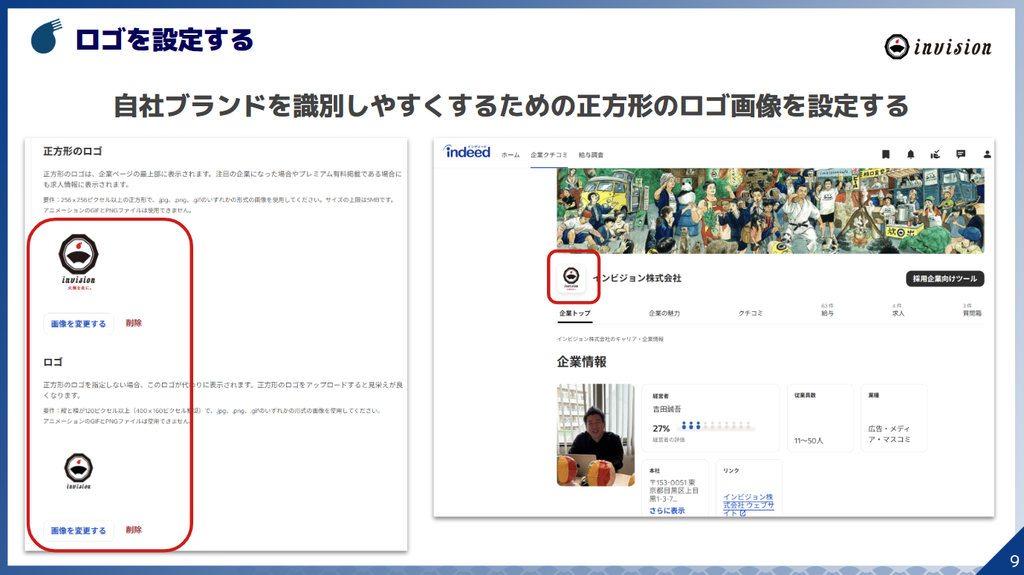This screenshot has height=575, width=1024.
Task: Click 画像を変更する under 正方形のロゴ
Action: 78,323
